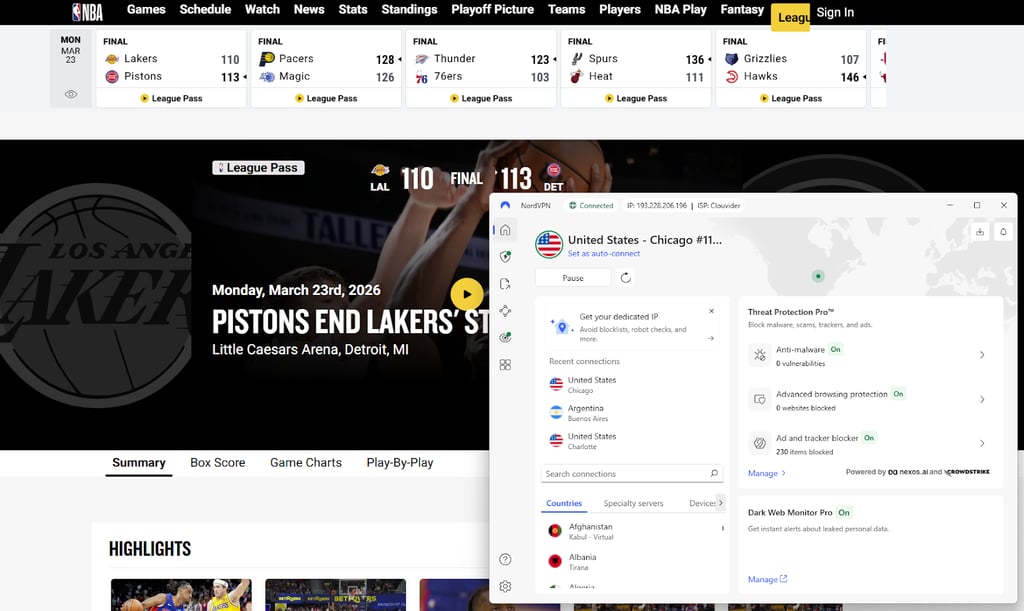Expand more tabs arrow next to Devices
Screen dimensions: 1024x611
pyautogui.click(x=720, y=503)
